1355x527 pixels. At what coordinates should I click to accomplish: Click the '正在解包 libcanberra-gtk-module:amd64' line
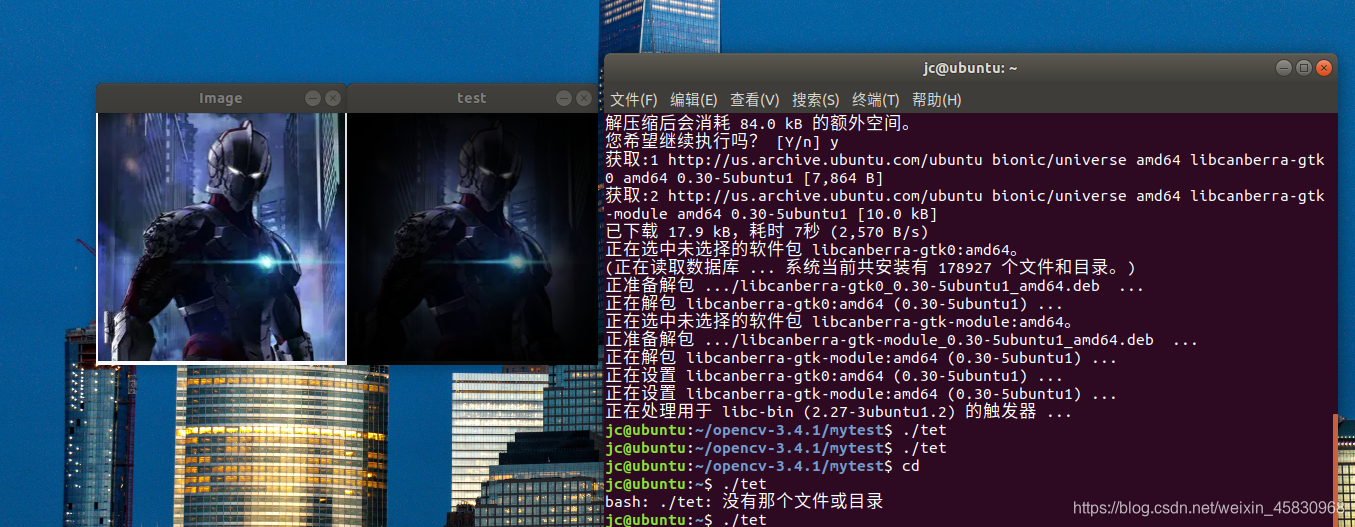click(862, 358)
